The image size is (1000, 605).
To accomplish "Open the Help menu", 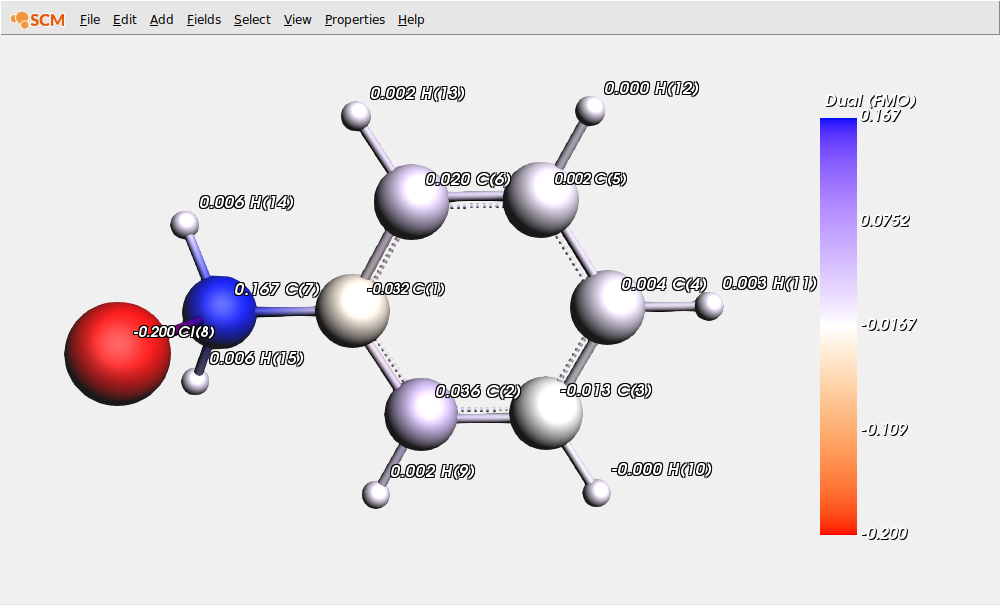I will point(411,19).
